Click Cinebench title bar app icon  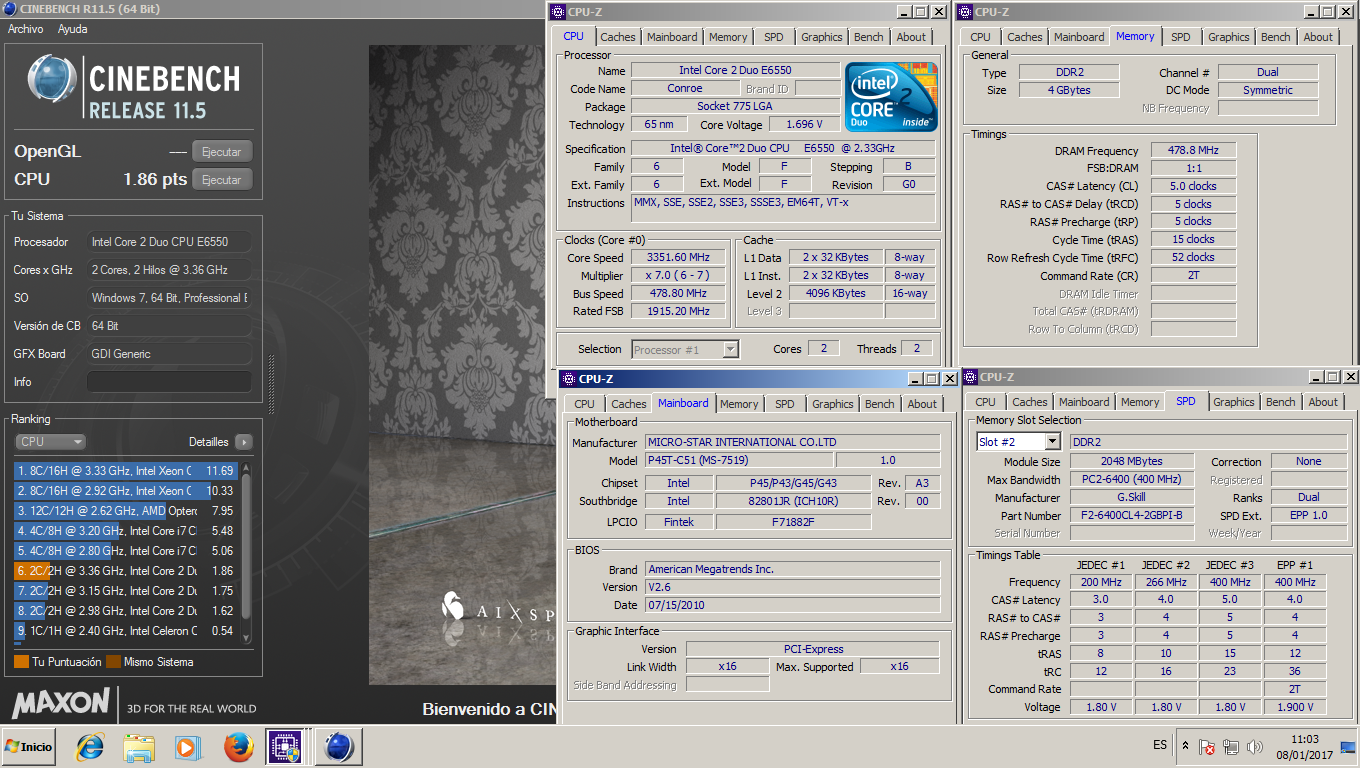coord(9,9)
